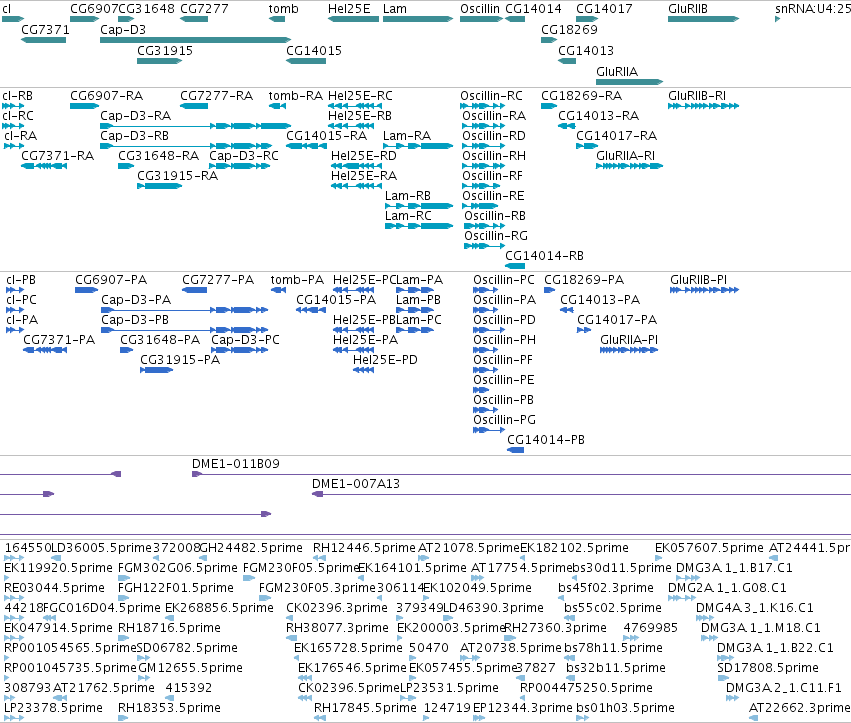
Task: Select the Oscillin-RG transcript glyph
Action: (484, 246)
